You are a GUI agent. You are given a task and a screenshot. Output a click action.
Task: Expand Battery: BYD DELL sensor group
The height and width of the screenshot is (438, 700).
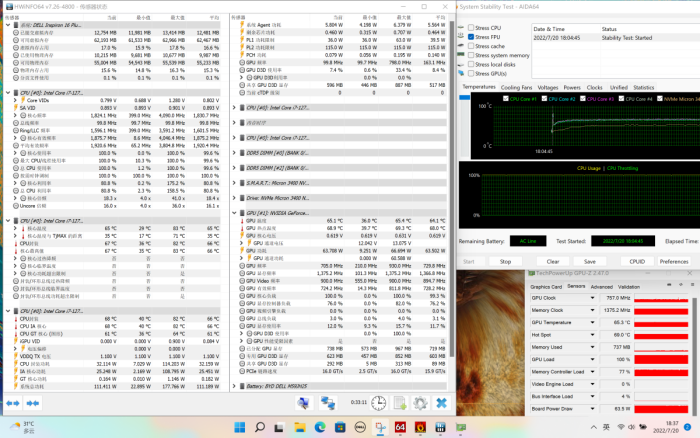point(234,386)
